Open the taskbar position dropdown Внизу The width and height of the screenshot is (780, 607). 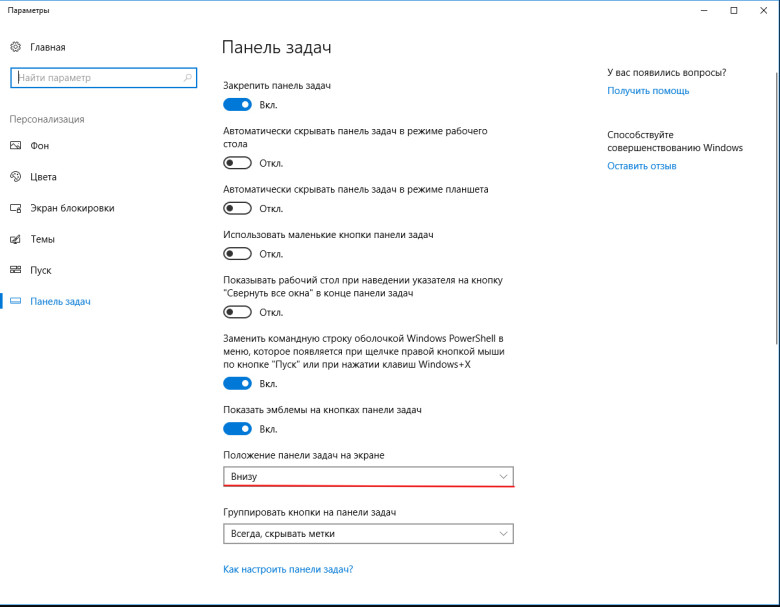368,477
